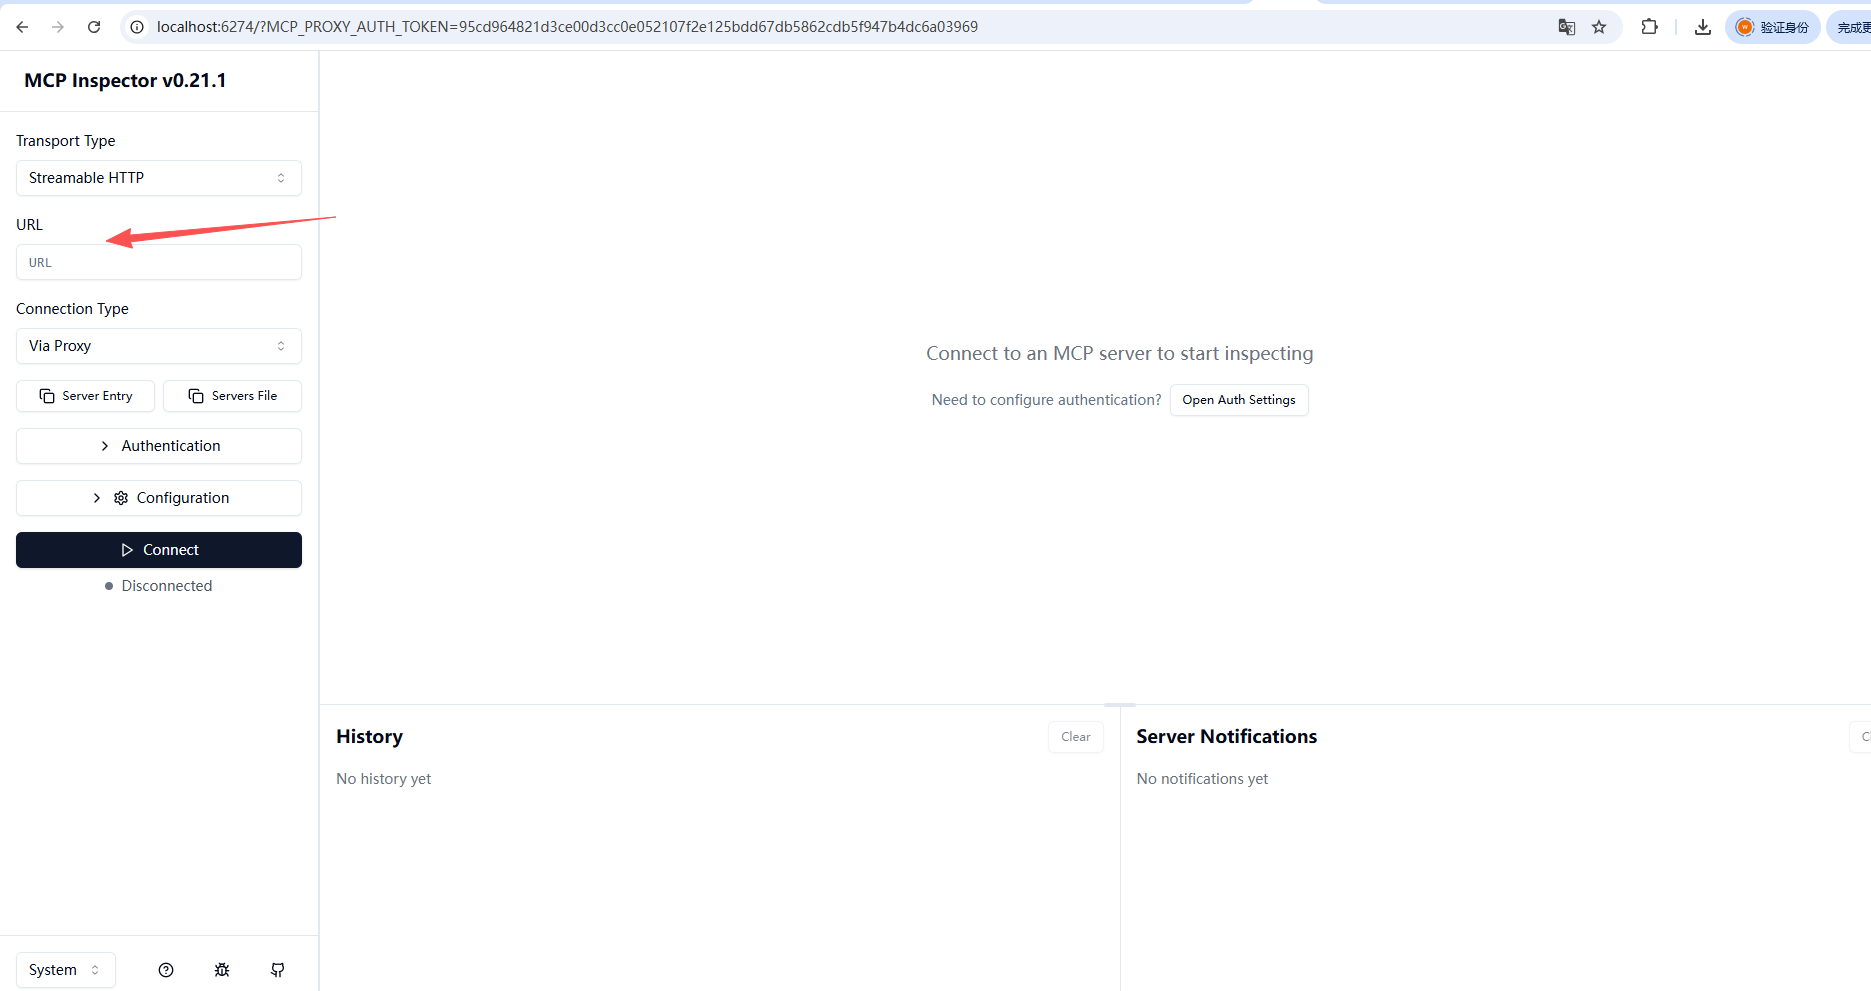Expand the Configuration section
The width and height of the screenshot is (1871, 991).
159,498
